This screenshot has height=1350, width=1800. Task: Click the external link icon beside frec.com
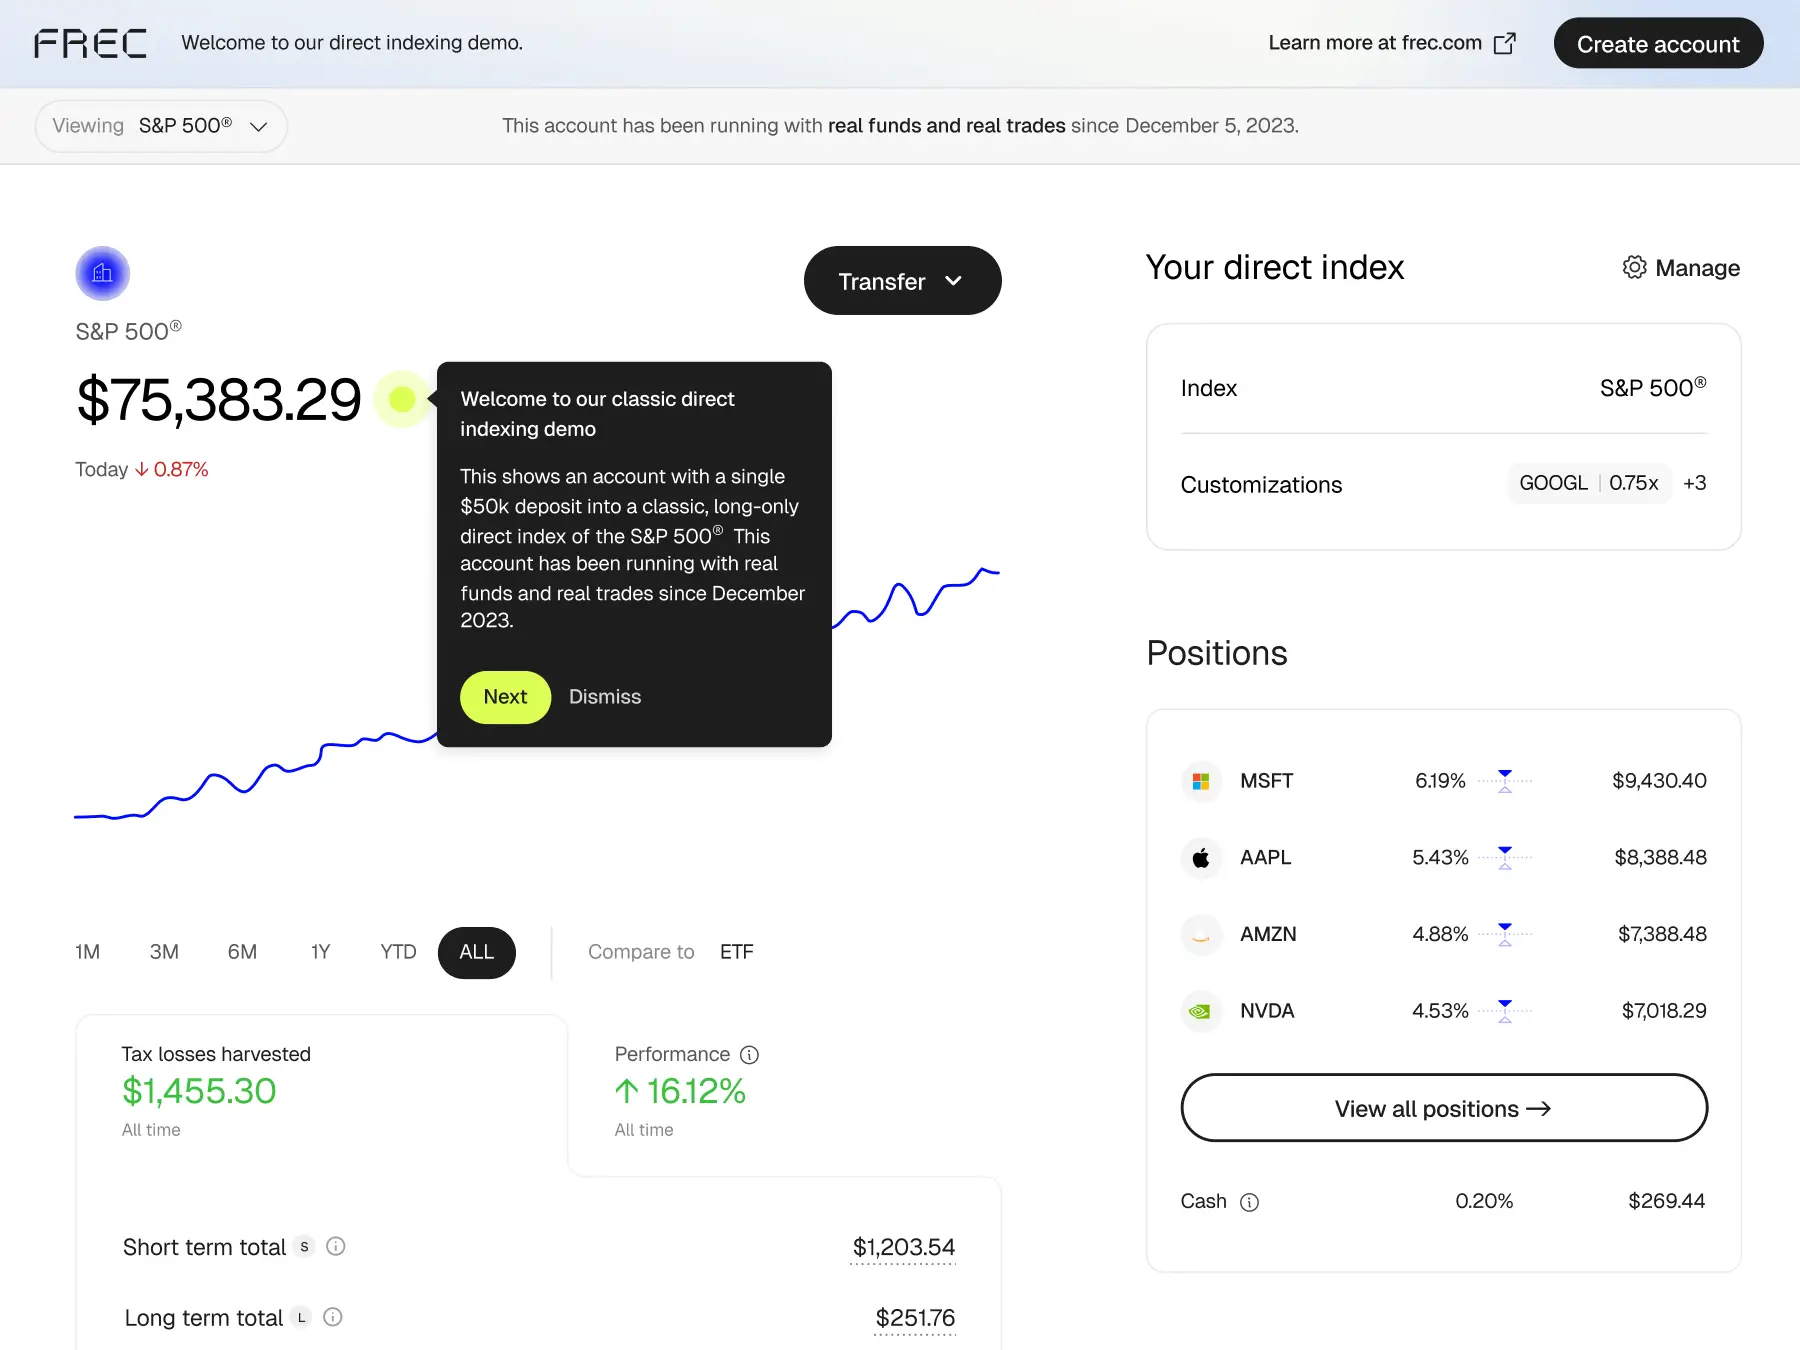(1504, 43)
